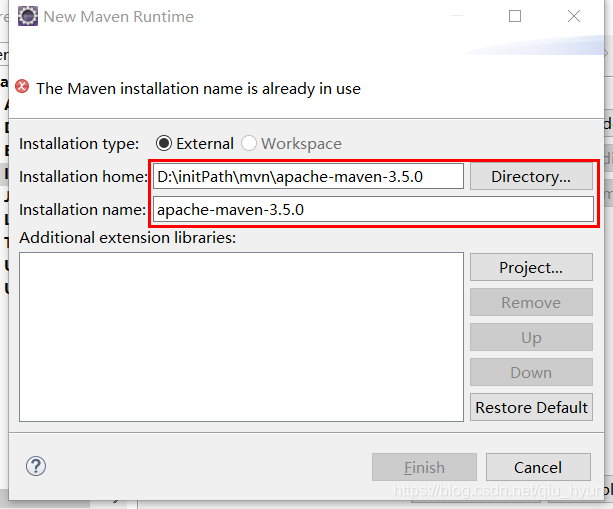Click the Down button
Screen dimensions: 613x509
click(x=531, y=372)
